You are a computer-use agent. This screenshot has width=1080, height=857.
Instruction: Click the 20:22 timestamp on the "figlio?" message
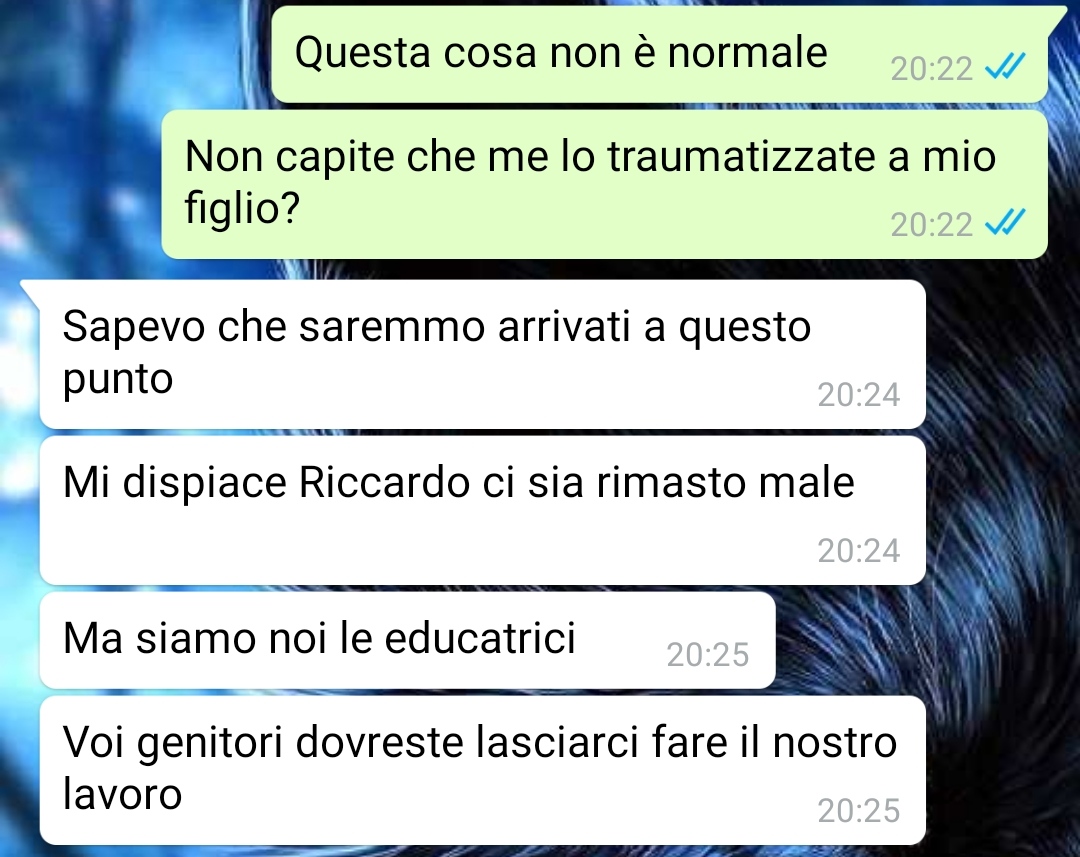931,225
